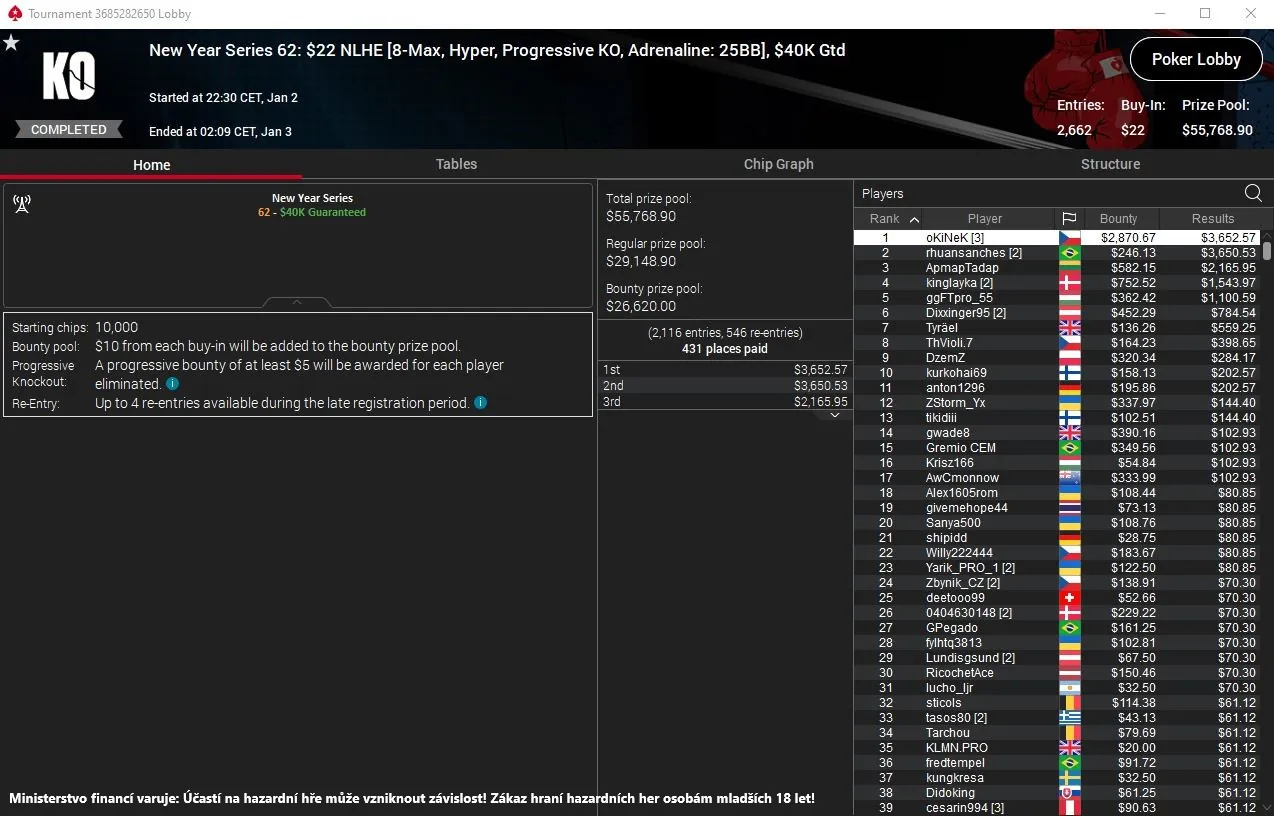Click the players list scrollbar thumb
Image resolution: width=1274 pixels, height=816 pixels.
1267,250
